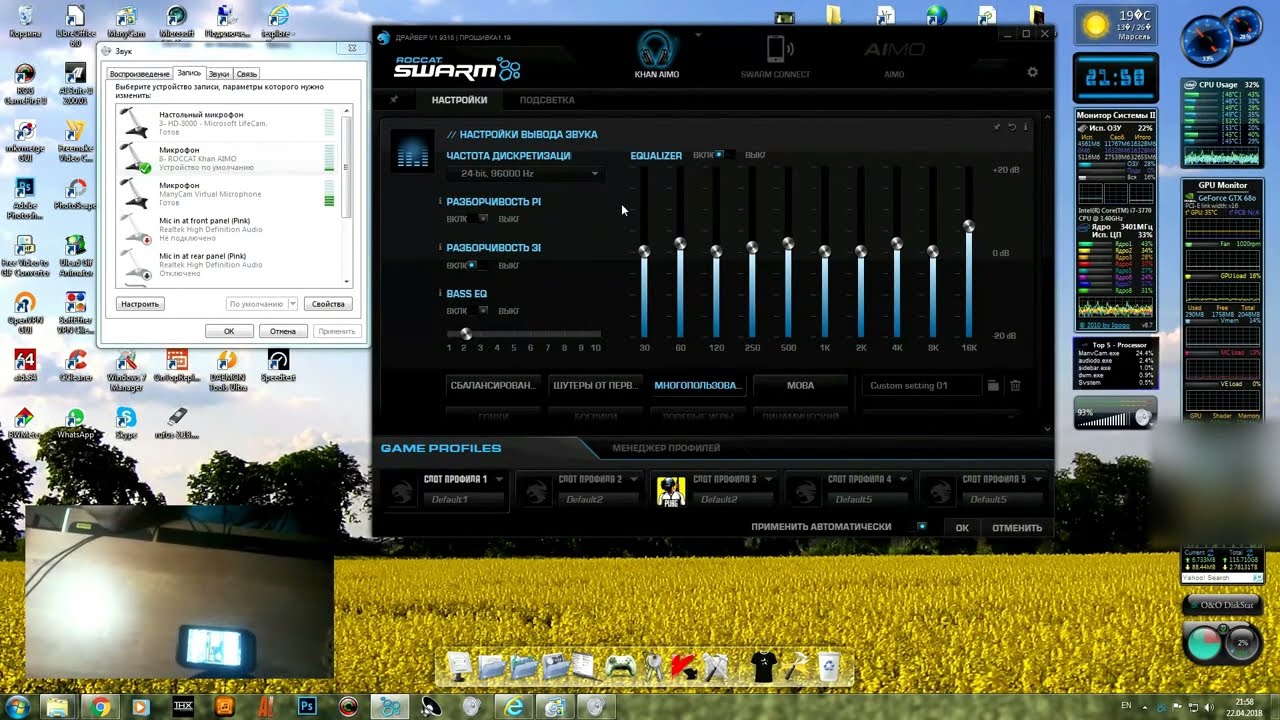Click the trash icon next to Custom setting 01
The width and height of the screenshot is (1280, 720).
(x=1015, y=386)
